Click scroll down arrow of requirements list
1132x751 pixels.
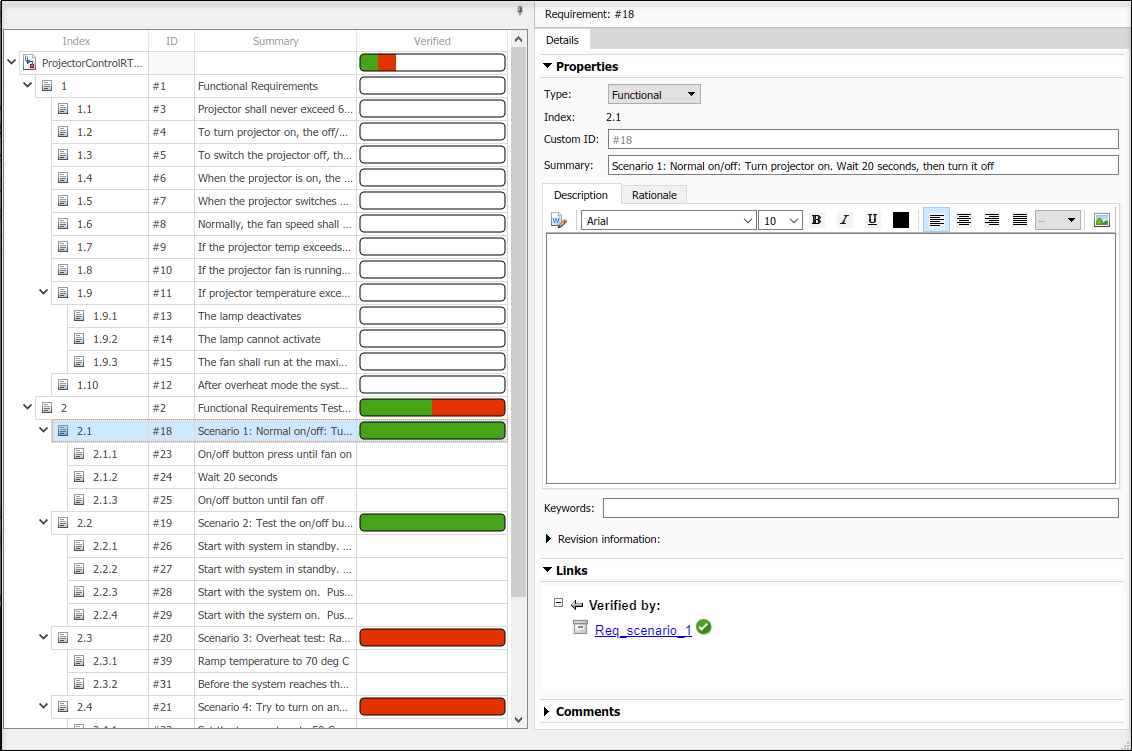tap(518, 719)
